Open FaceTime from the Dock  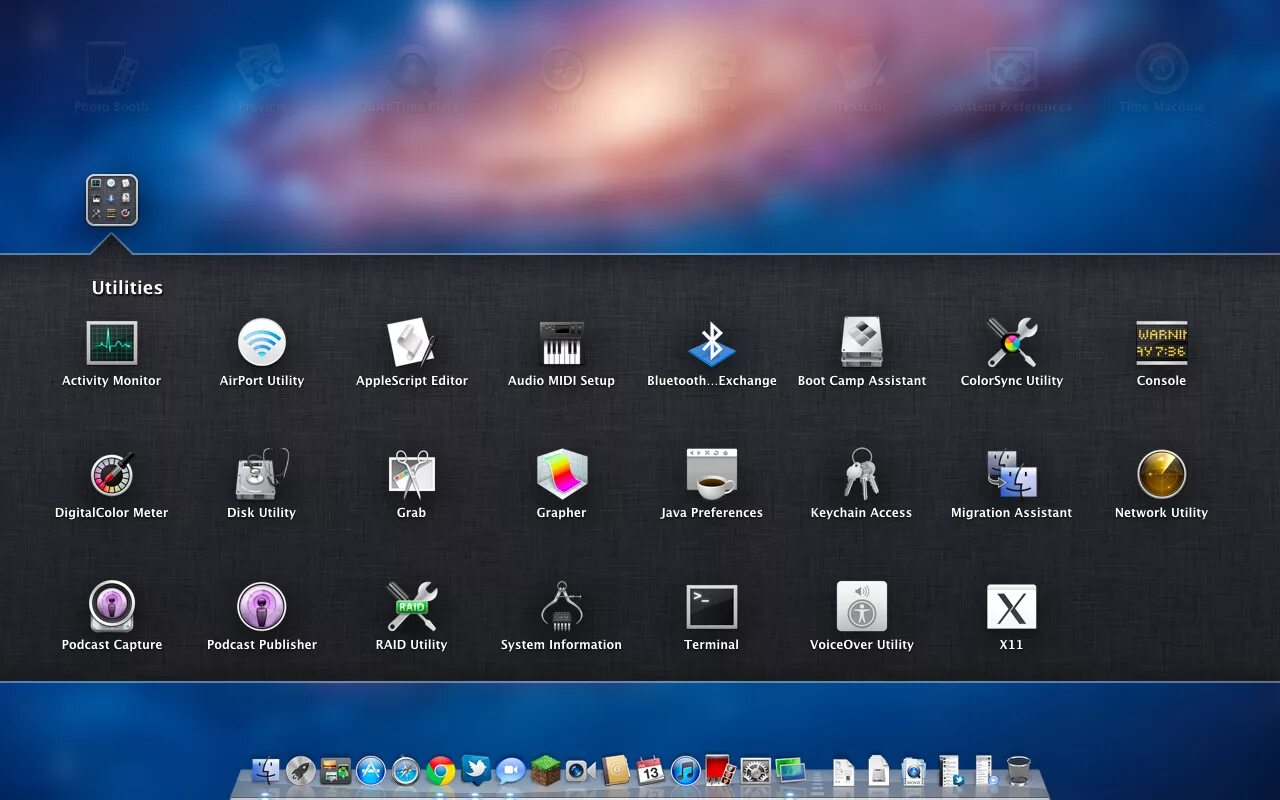coord(581,771)
